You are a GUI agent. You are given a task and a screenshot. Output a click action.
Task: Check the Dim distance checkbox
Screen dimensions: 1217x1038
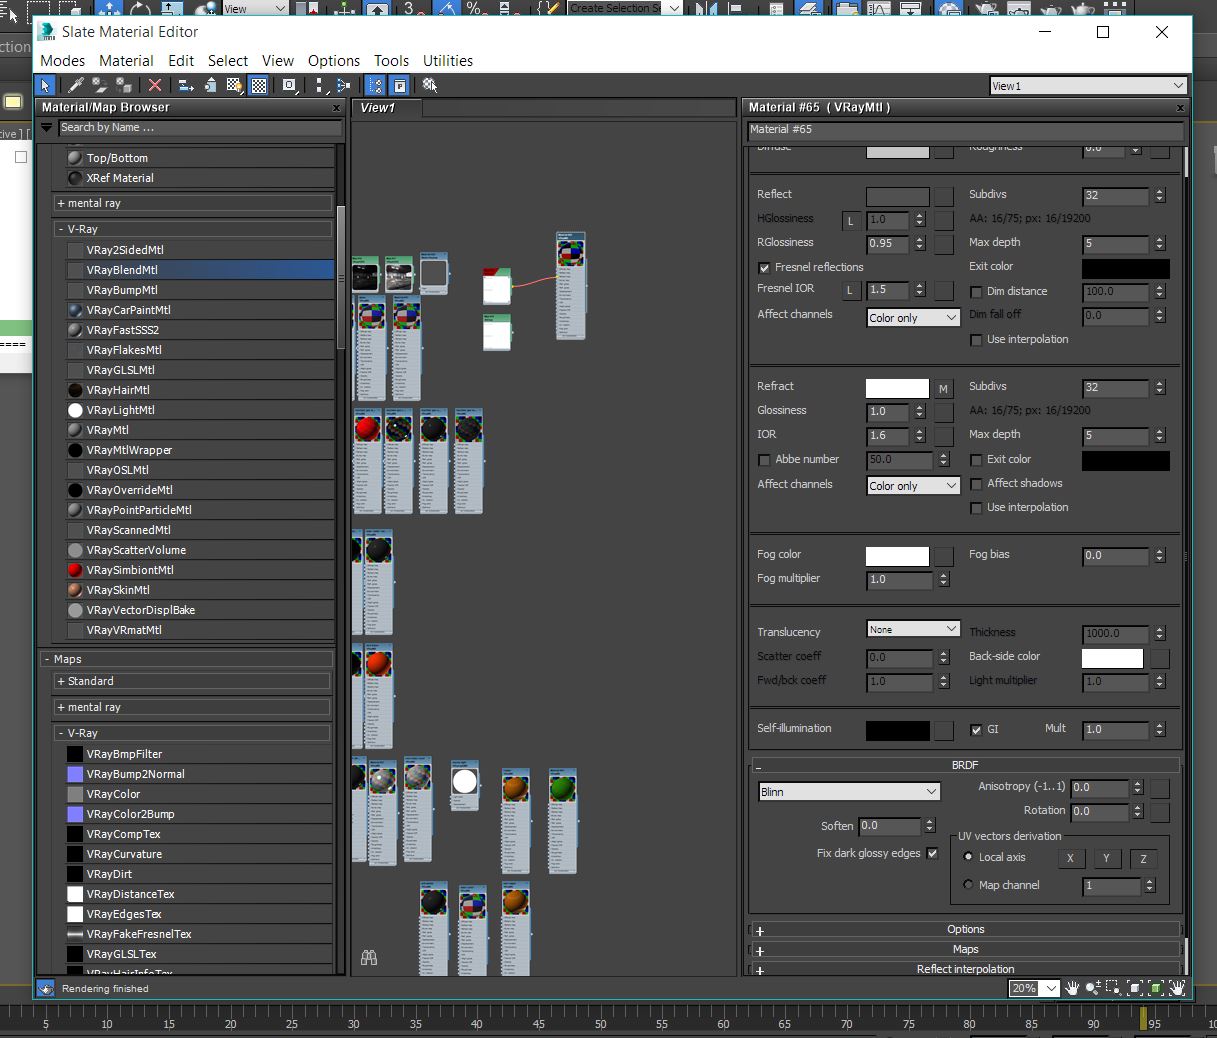(x=977, y=291)
